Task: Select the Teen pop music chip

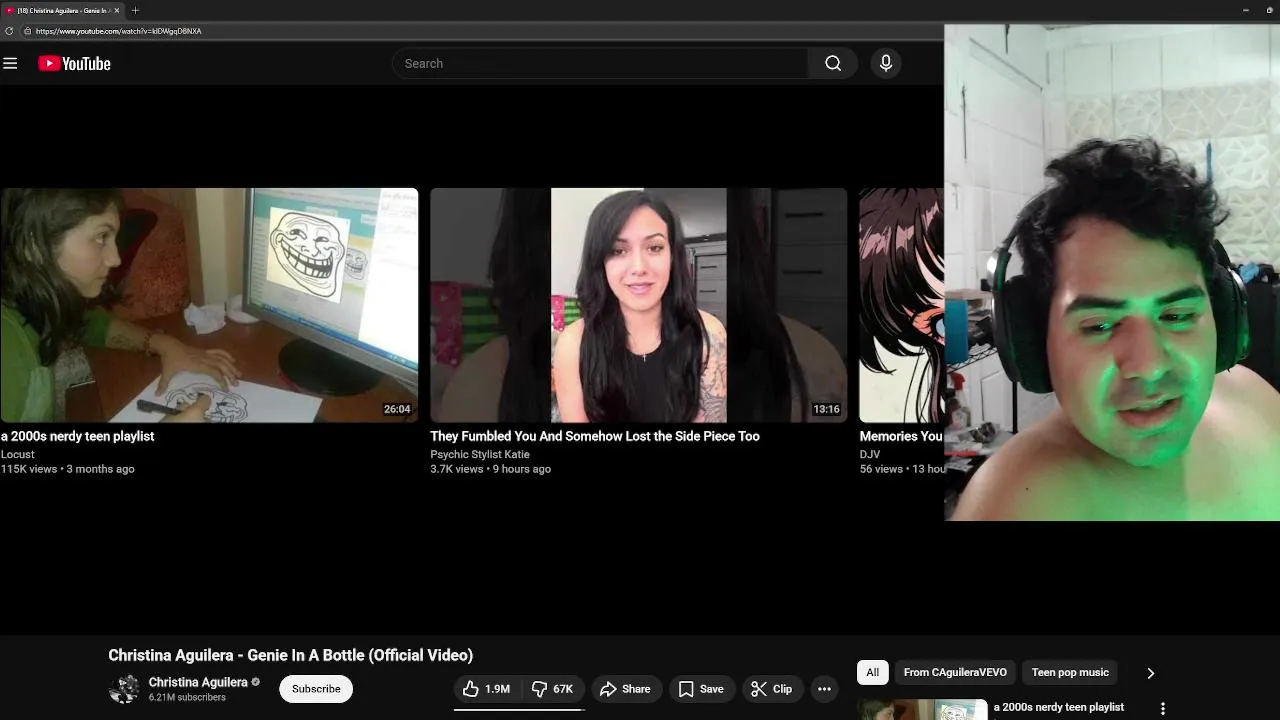Action: pyautogui.click(x=1070, y=673)
